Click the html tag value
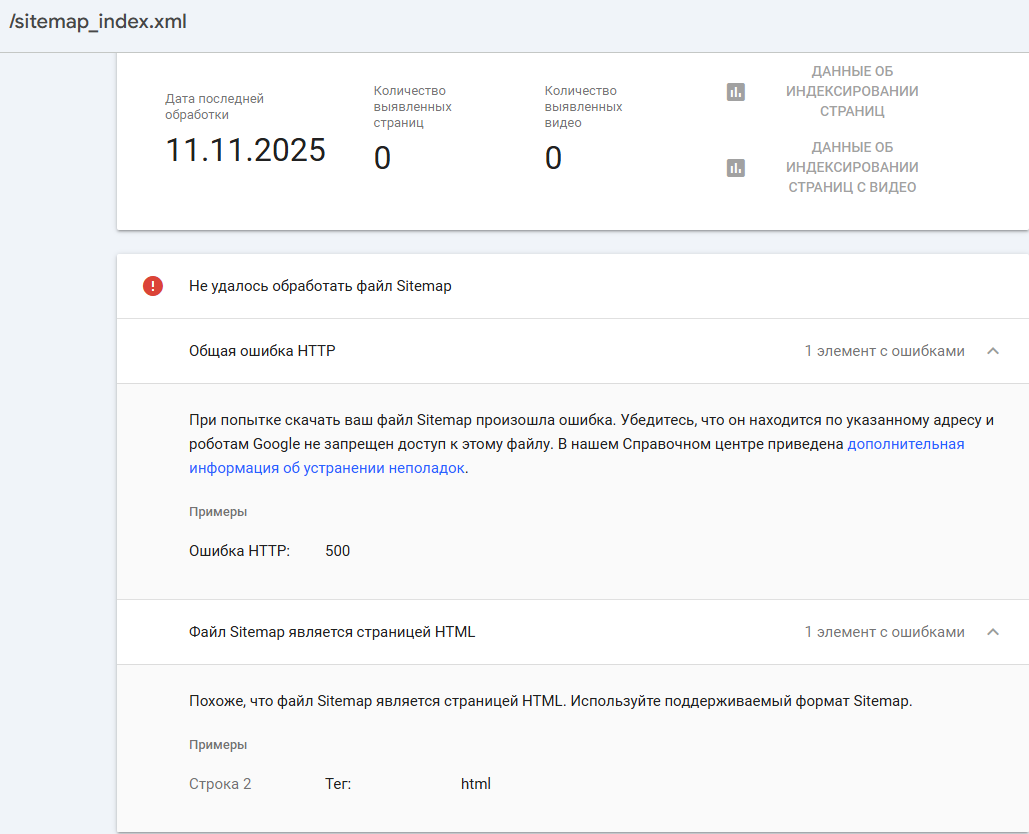Viewport: 1029px width, 834px height. tap(476, 784)
